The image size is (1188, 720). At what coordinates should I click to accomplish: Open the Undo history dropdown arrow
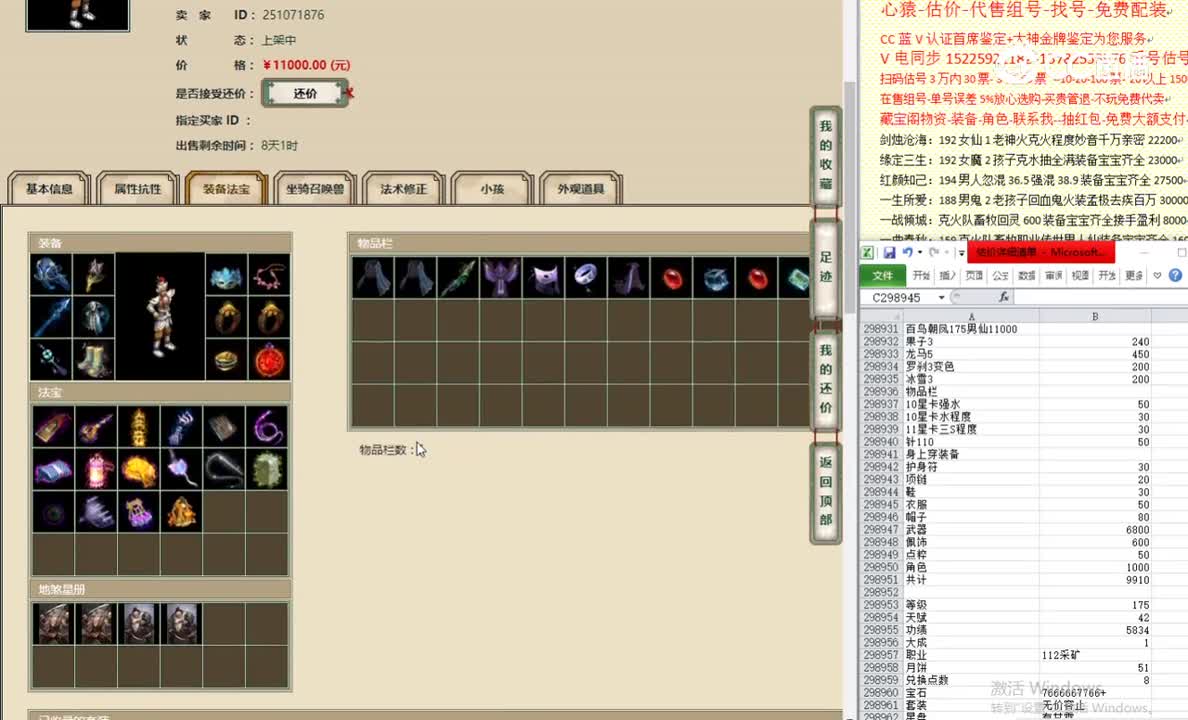(x=920, y=253)
